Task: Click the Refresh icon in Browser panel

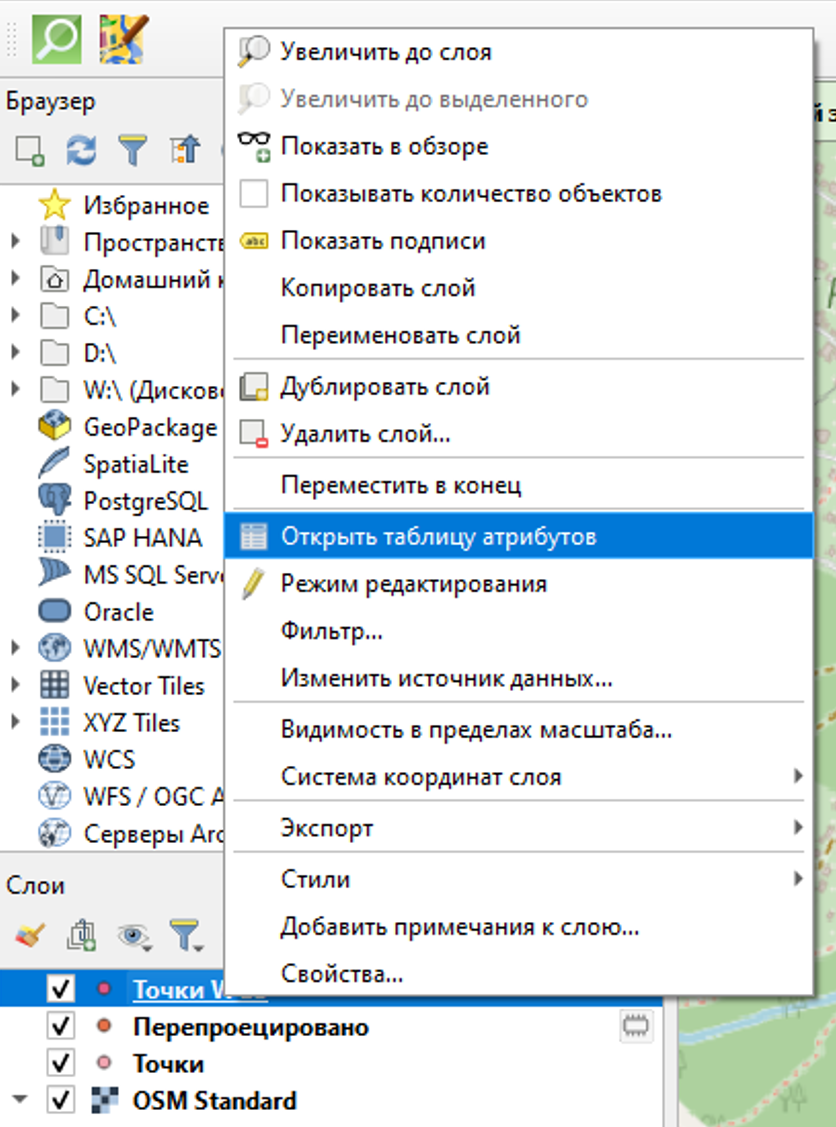Action: click(81, 150)
